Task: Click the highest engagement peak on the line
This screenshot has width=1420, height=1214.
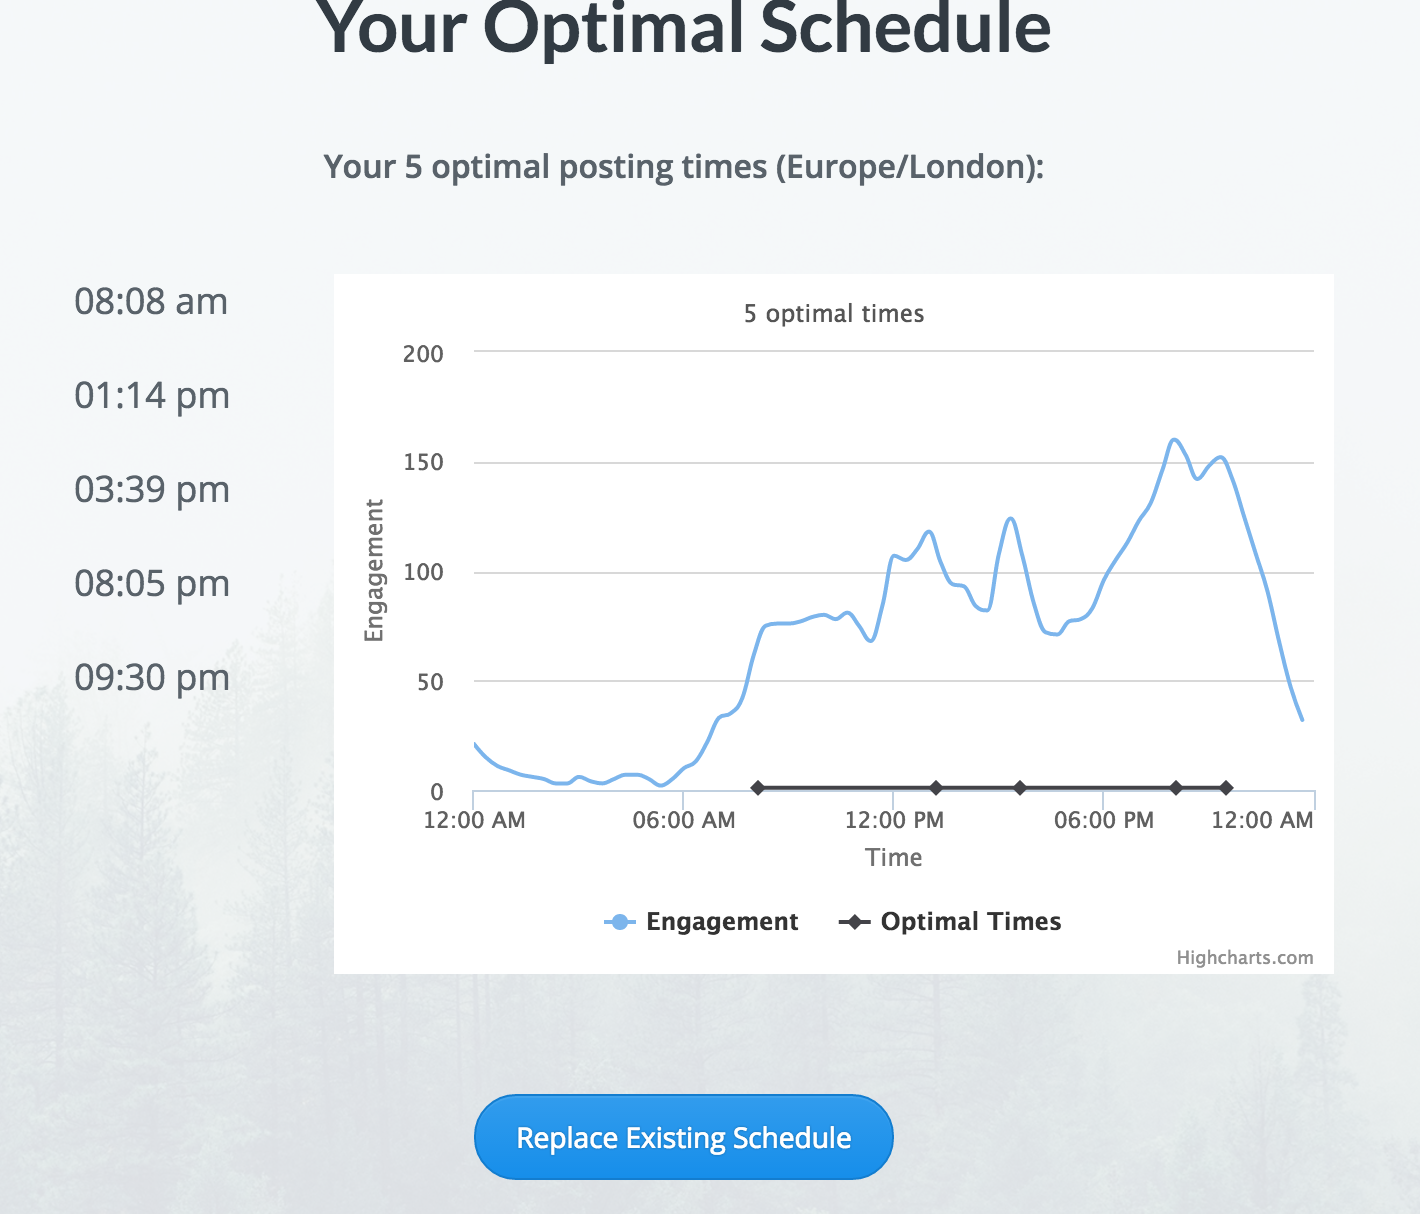Action: click(1174, 439)
